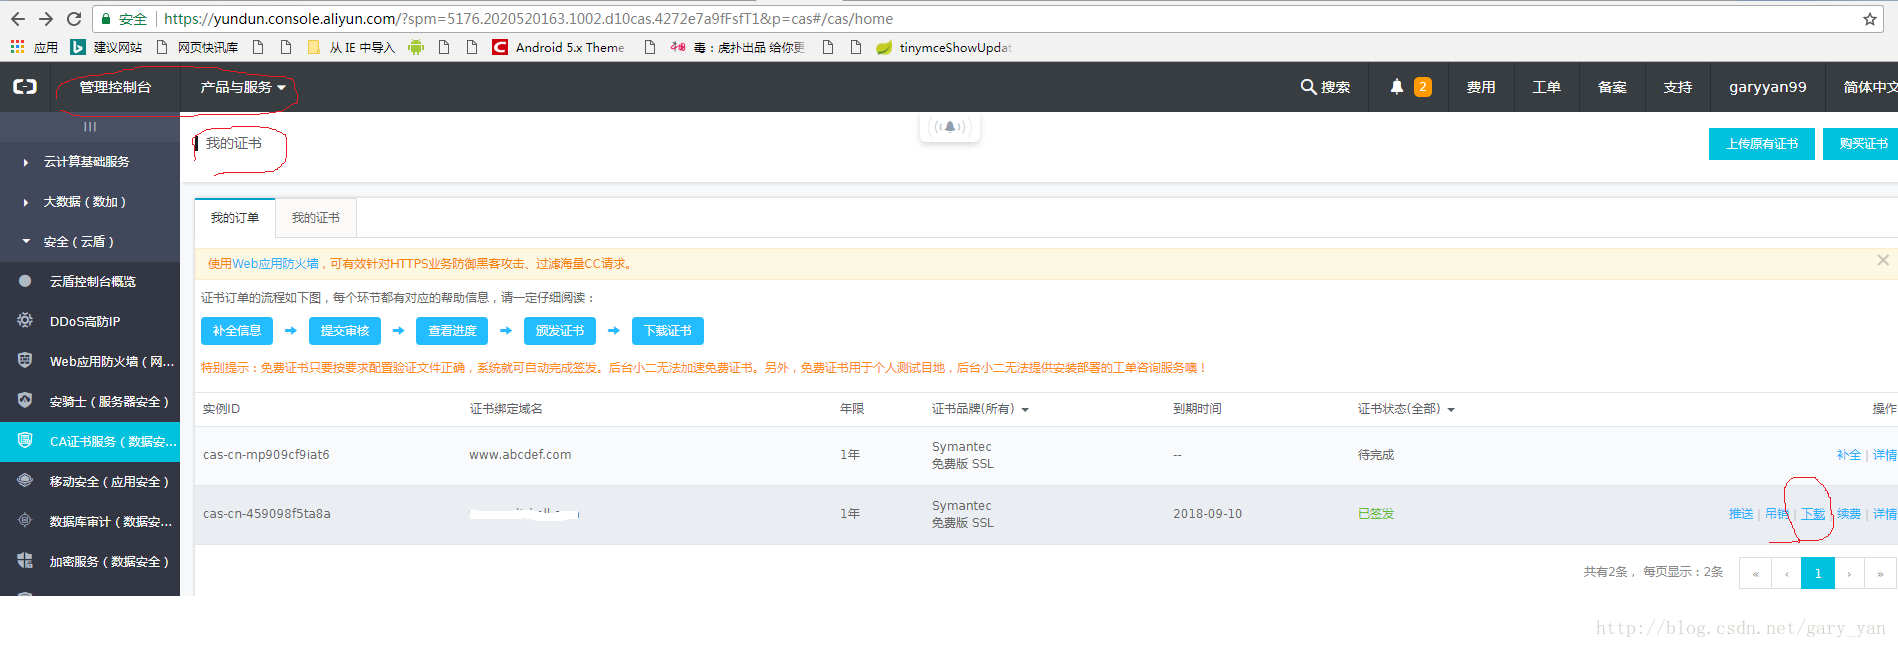Open the 建议网站 bookmark
Viewport: 1898px width, 648px height.
click(x=107, y=47)
